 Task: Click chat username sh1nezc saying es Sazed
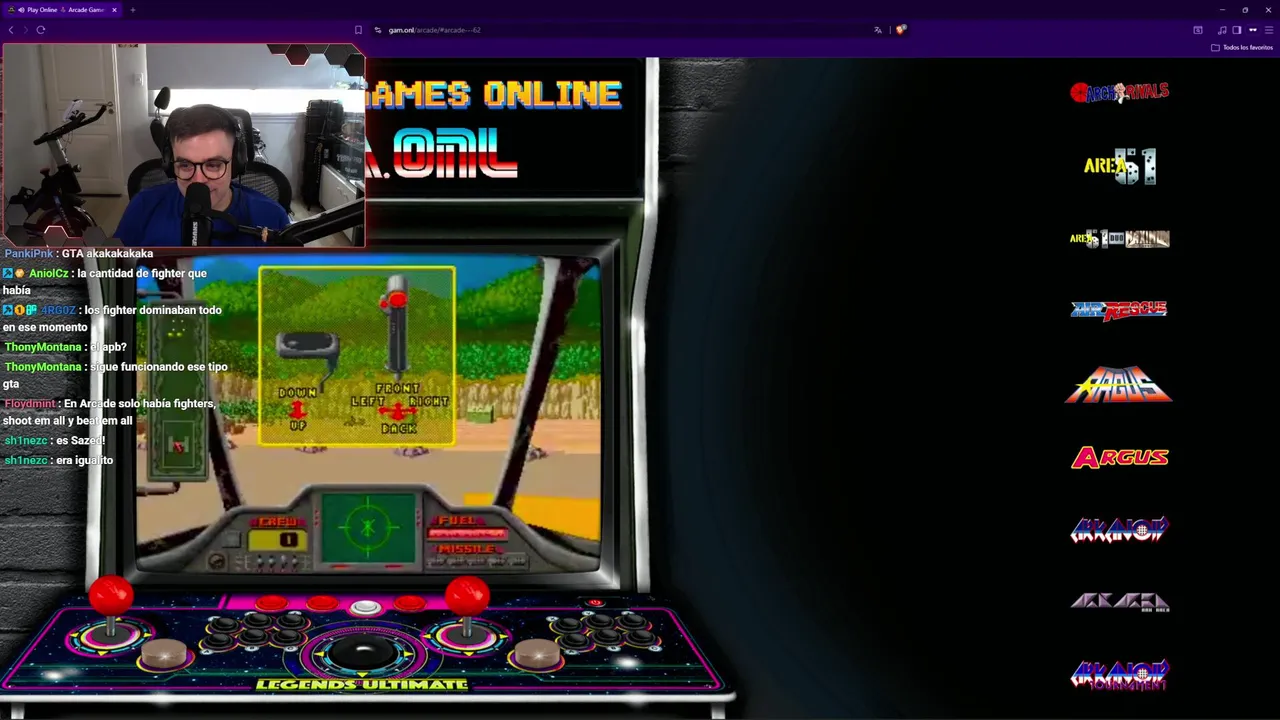(26, 441)
